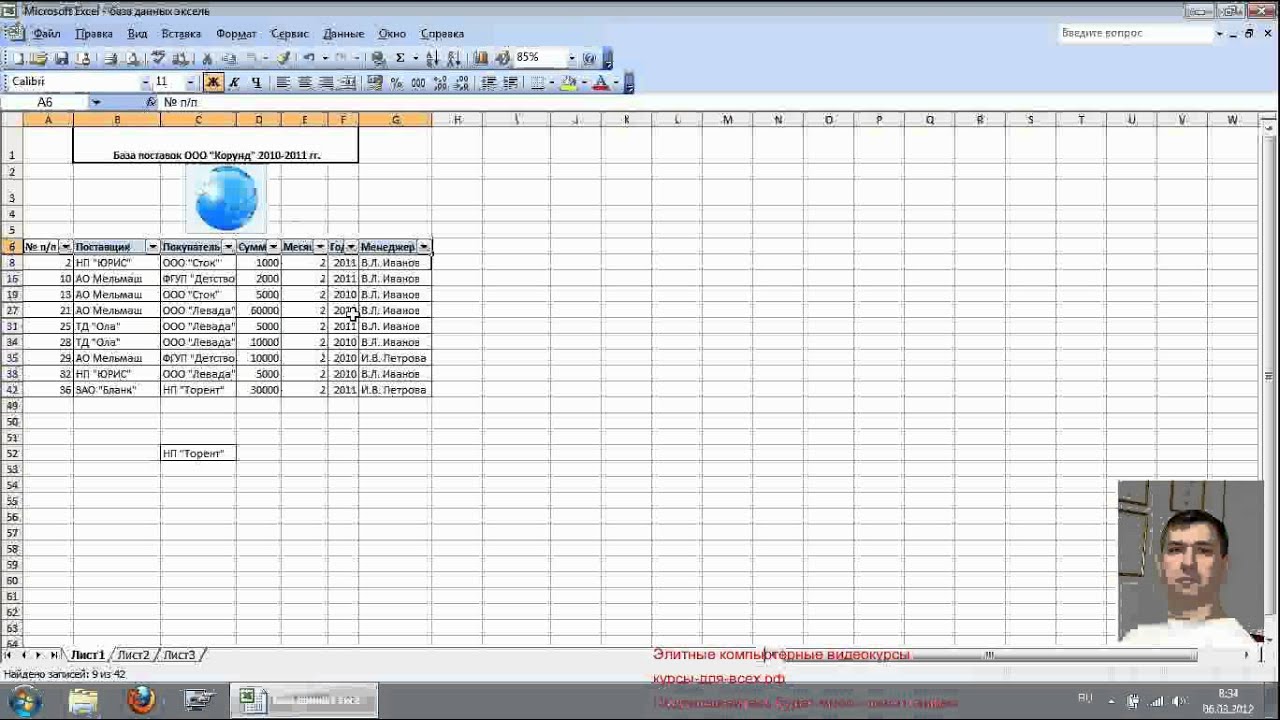1280x720 pixels.
Task: Click the 'Введите вопрос' help search field
Action: [1135, 33]
